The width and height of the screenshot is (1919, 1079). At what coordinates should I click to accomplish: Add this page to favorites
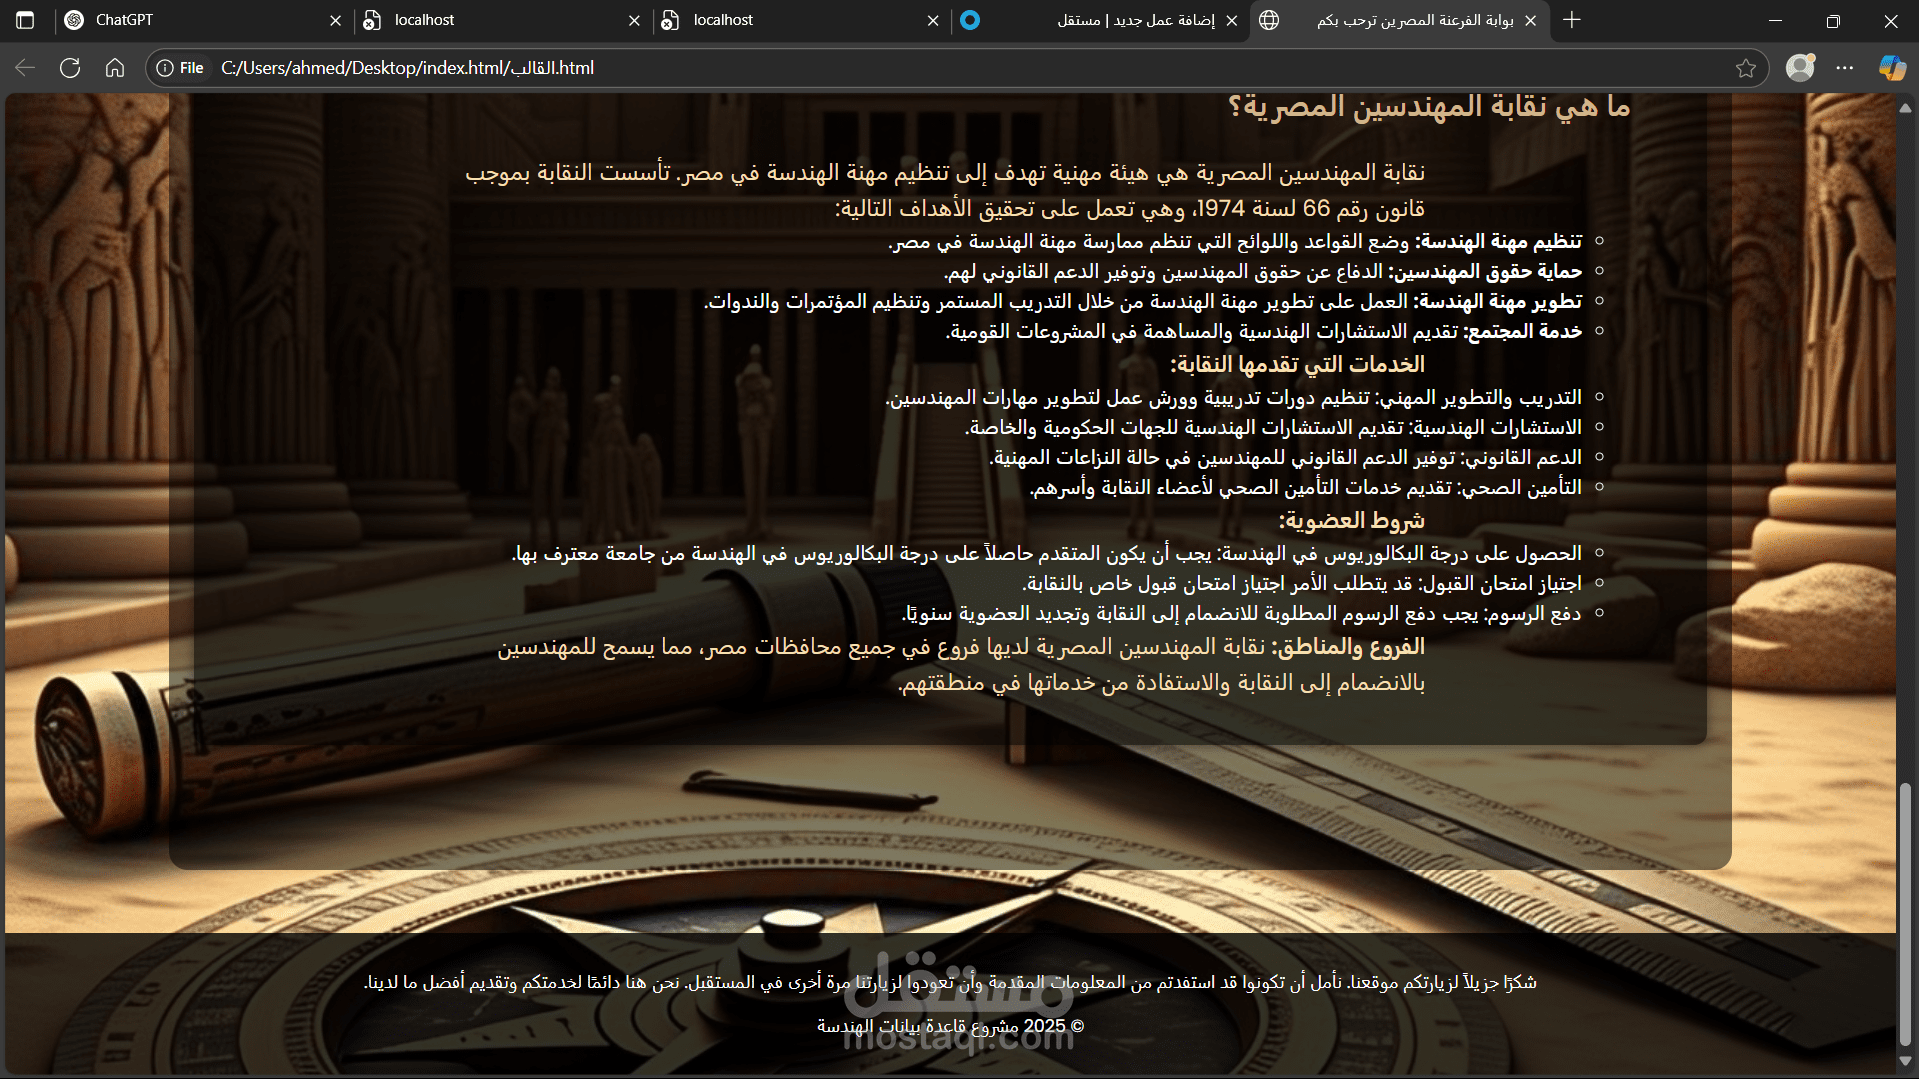(1745, 68)
